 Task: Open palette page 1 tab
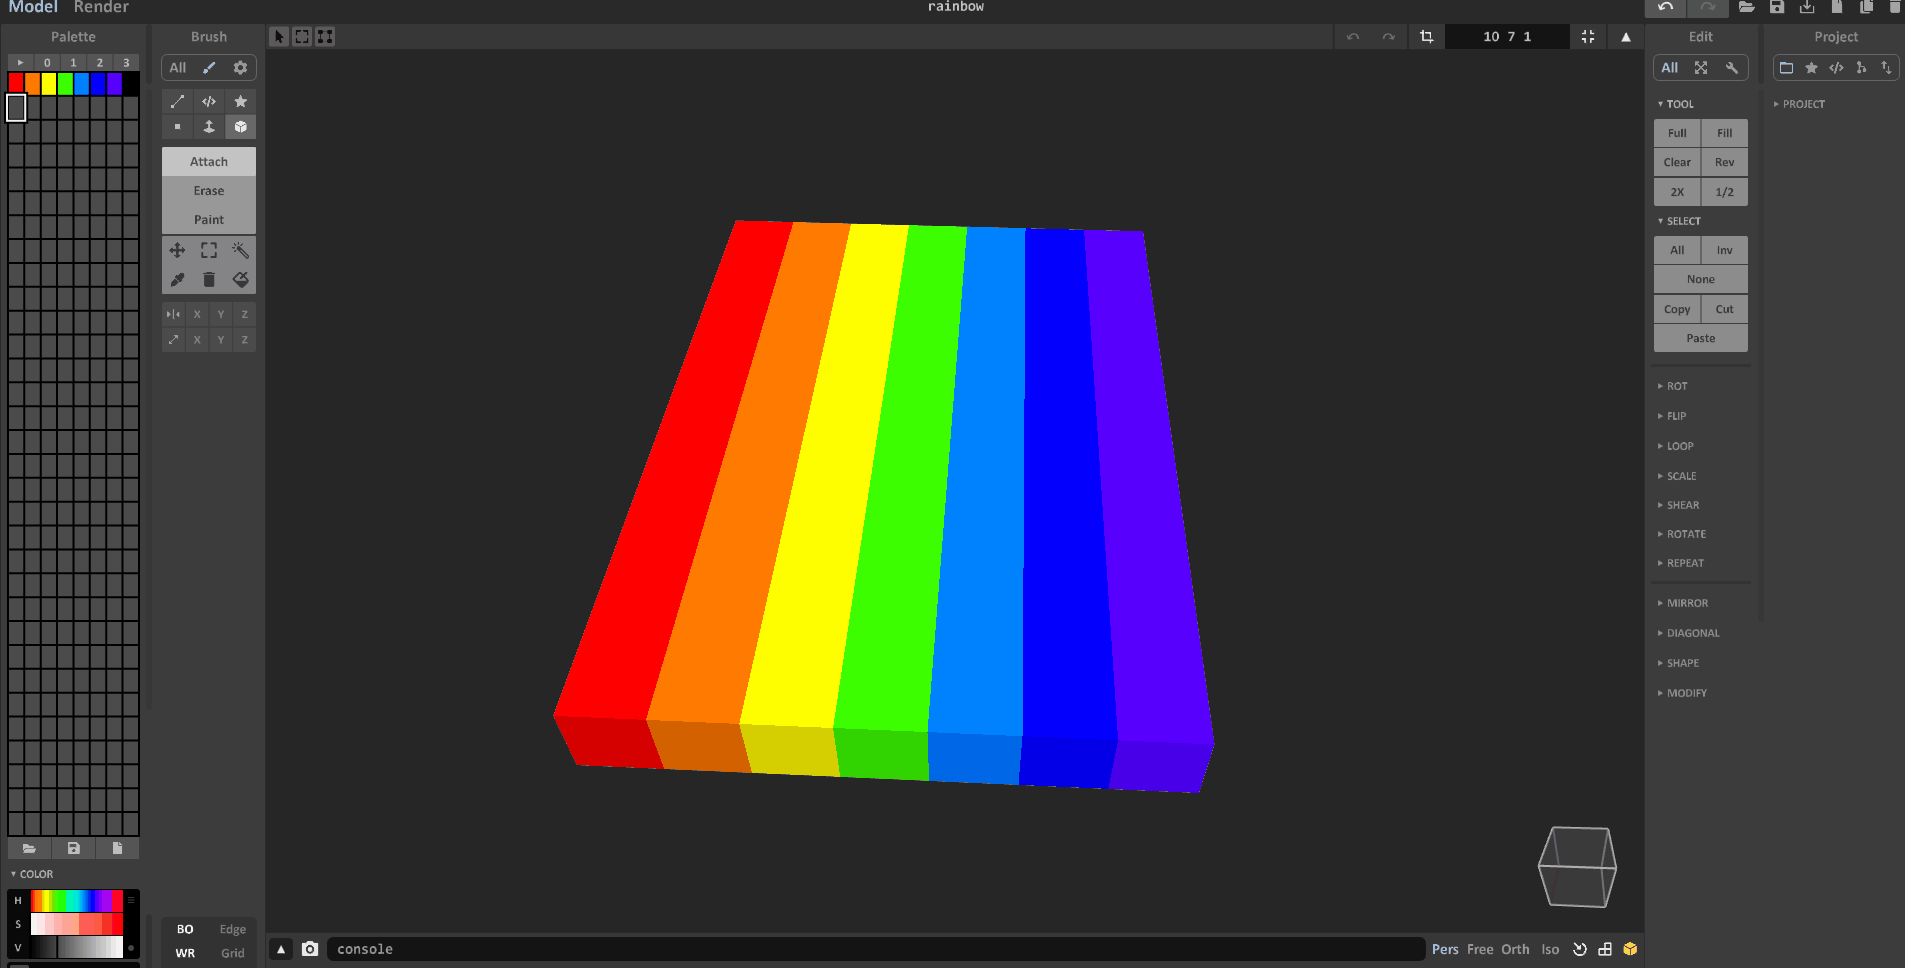(x=73, y=62)
